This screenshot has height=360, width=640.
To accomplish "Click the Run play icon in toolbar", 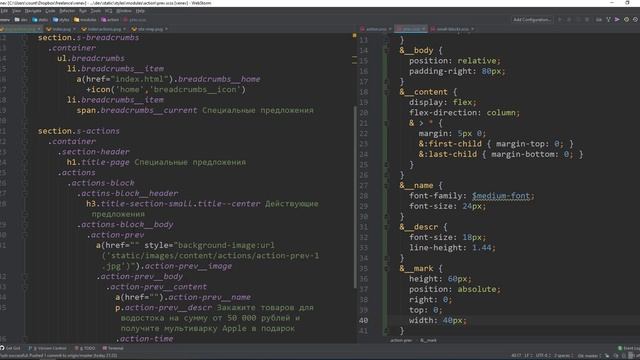I will 560,20.
